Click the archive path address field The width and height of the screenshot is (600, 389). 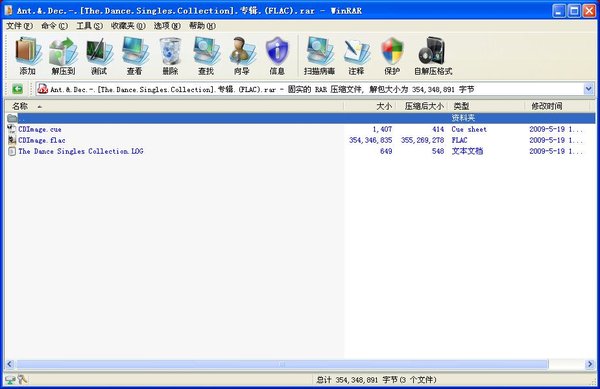(x=310, y=89)
